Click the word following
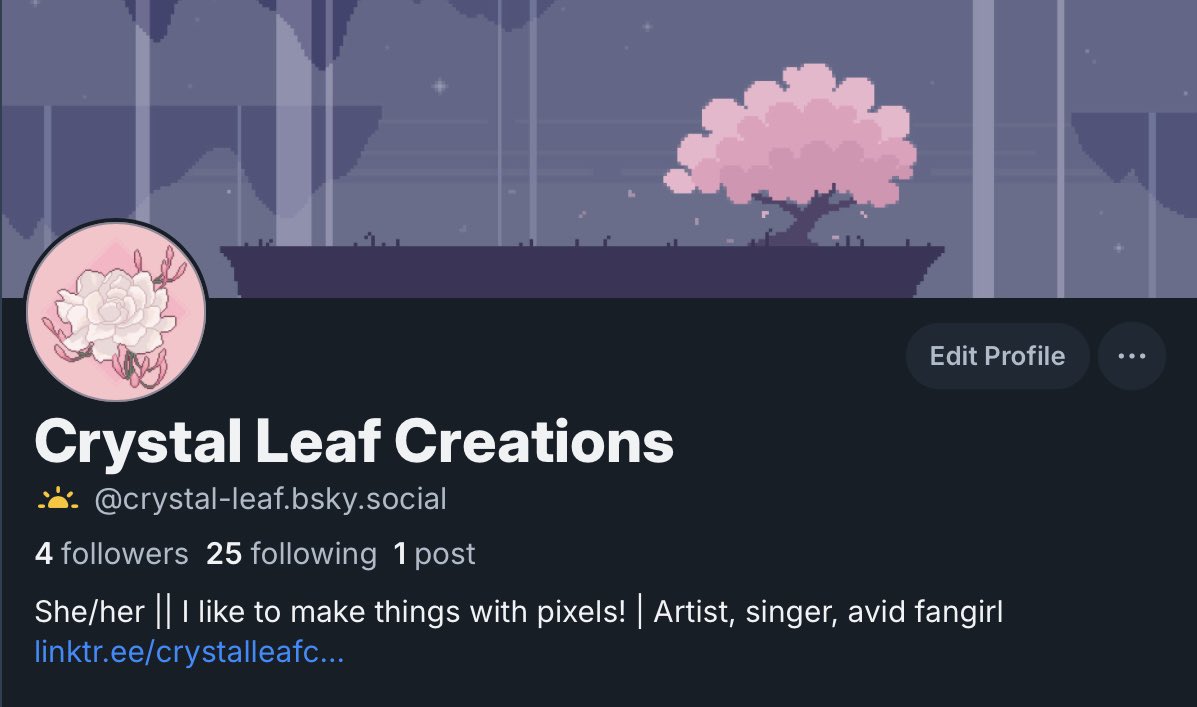1197x707 pixels. [314, 554]
